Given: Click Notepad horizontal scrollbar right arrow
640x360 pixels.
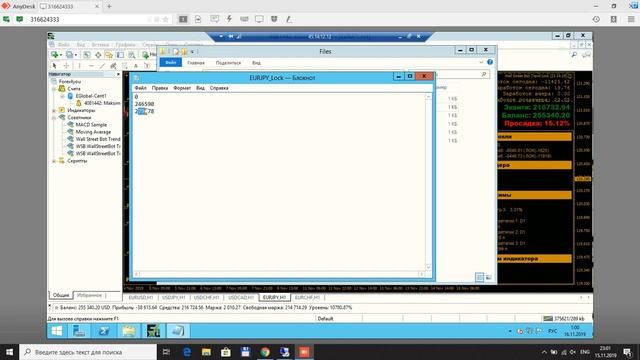Looking at the screenshot, I should click(421, 274).
